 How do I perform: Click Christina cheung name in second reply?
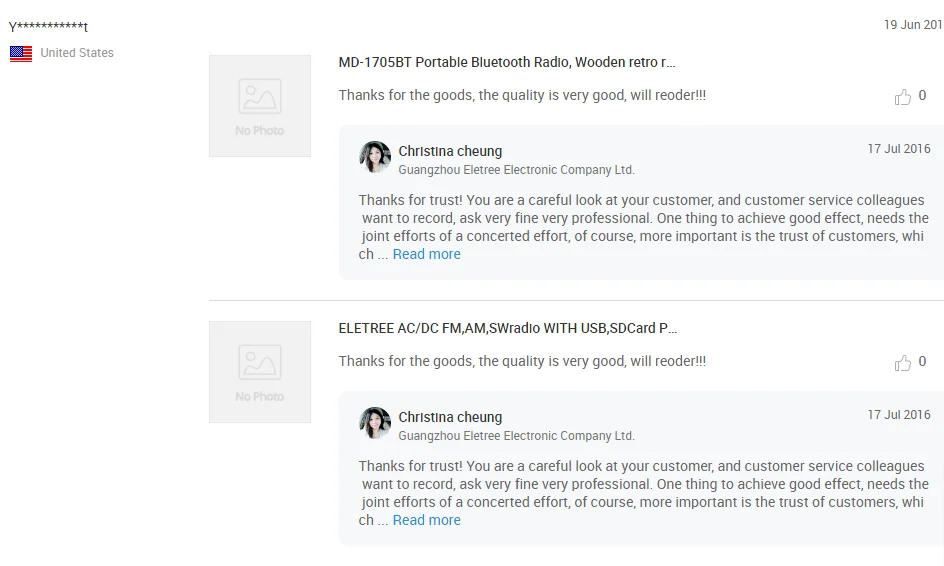pos(450,417)
